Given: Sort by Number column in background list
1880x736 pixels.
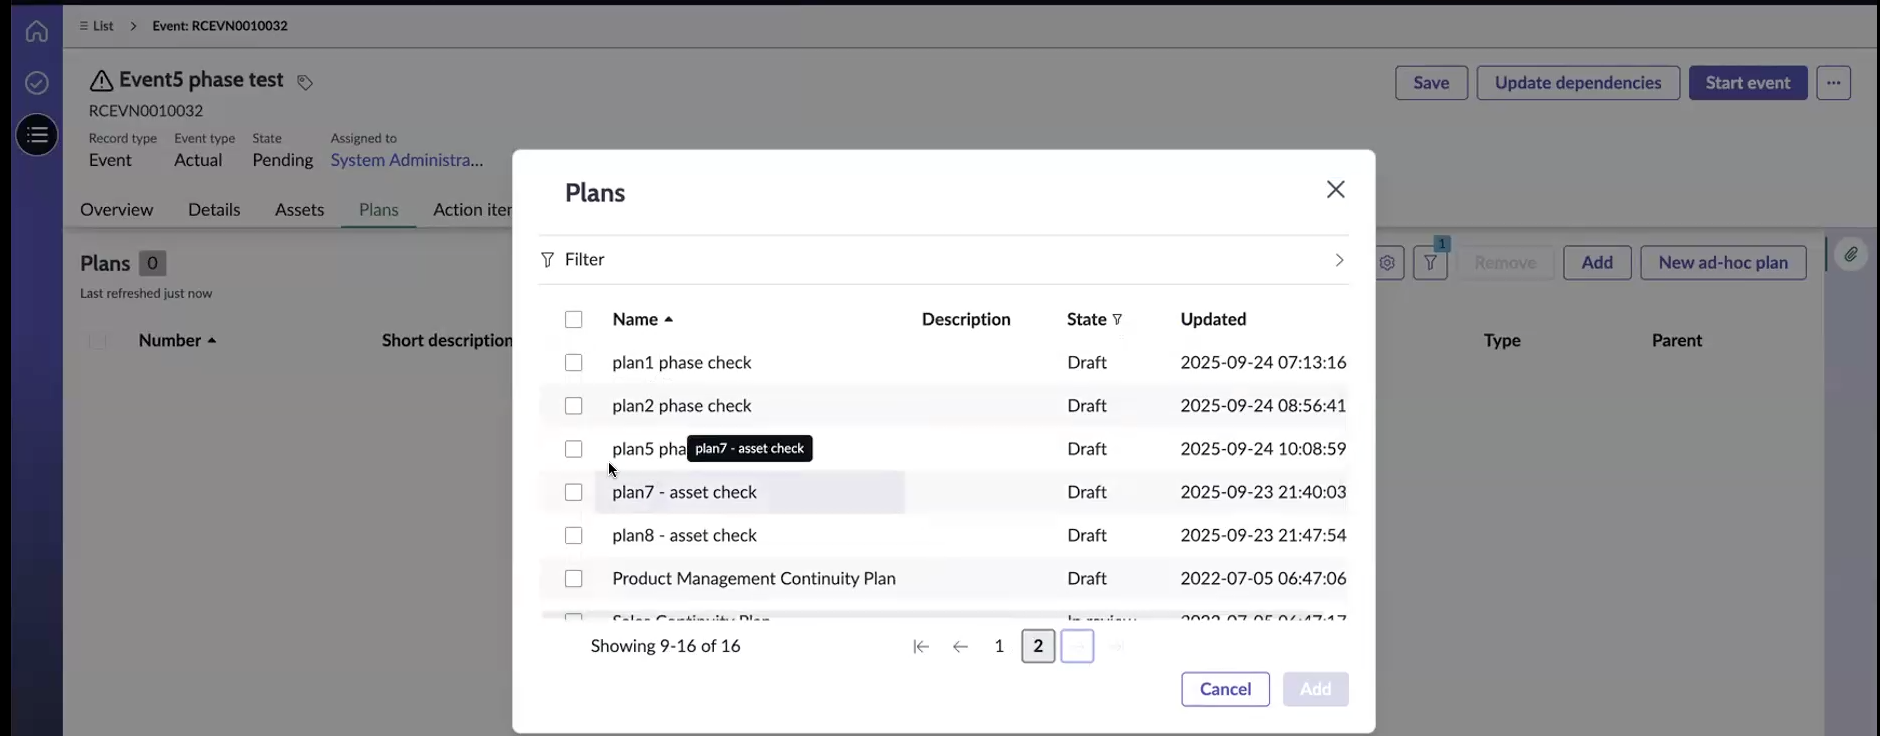Looking at the screenshot, I should coord(177,341).
